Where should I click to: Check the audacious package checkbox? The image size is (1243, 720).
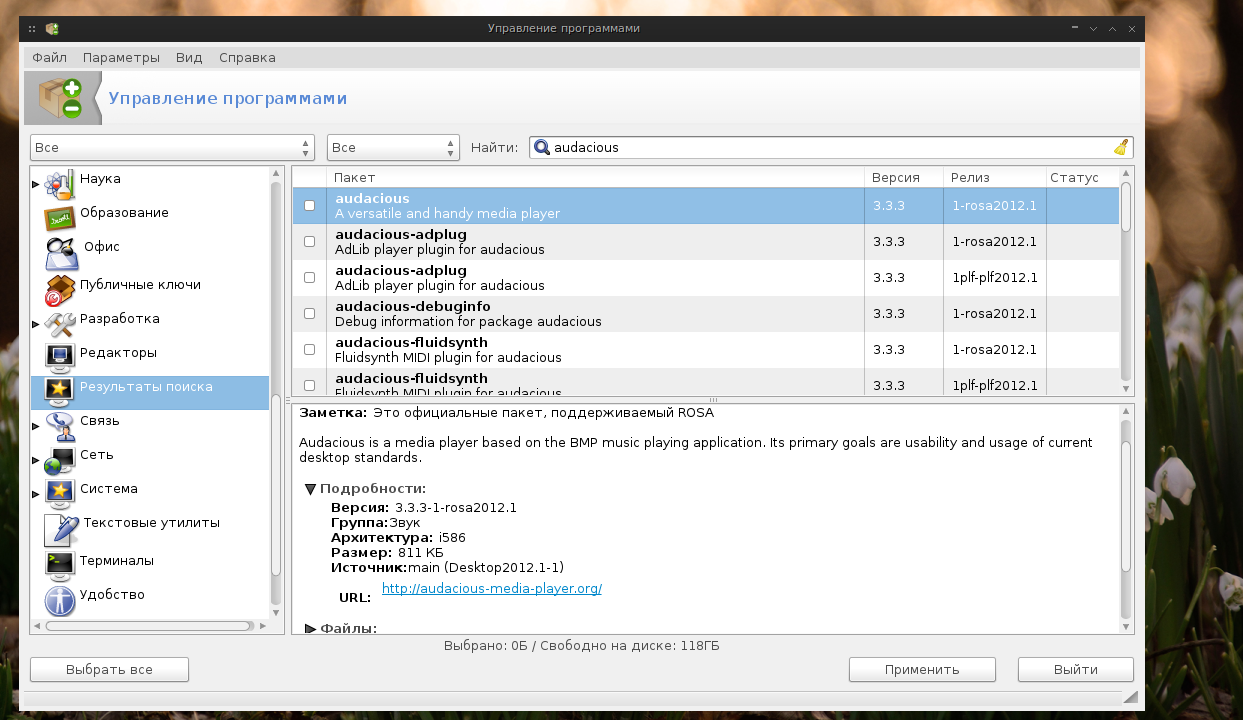[x=309, y=206]
